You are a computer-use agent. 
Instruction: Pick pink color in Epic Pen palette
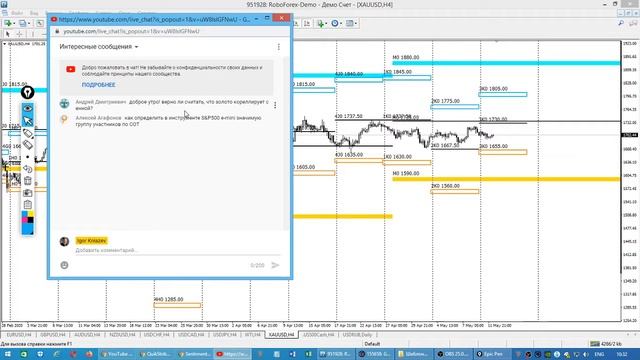(x=24, y=220)
